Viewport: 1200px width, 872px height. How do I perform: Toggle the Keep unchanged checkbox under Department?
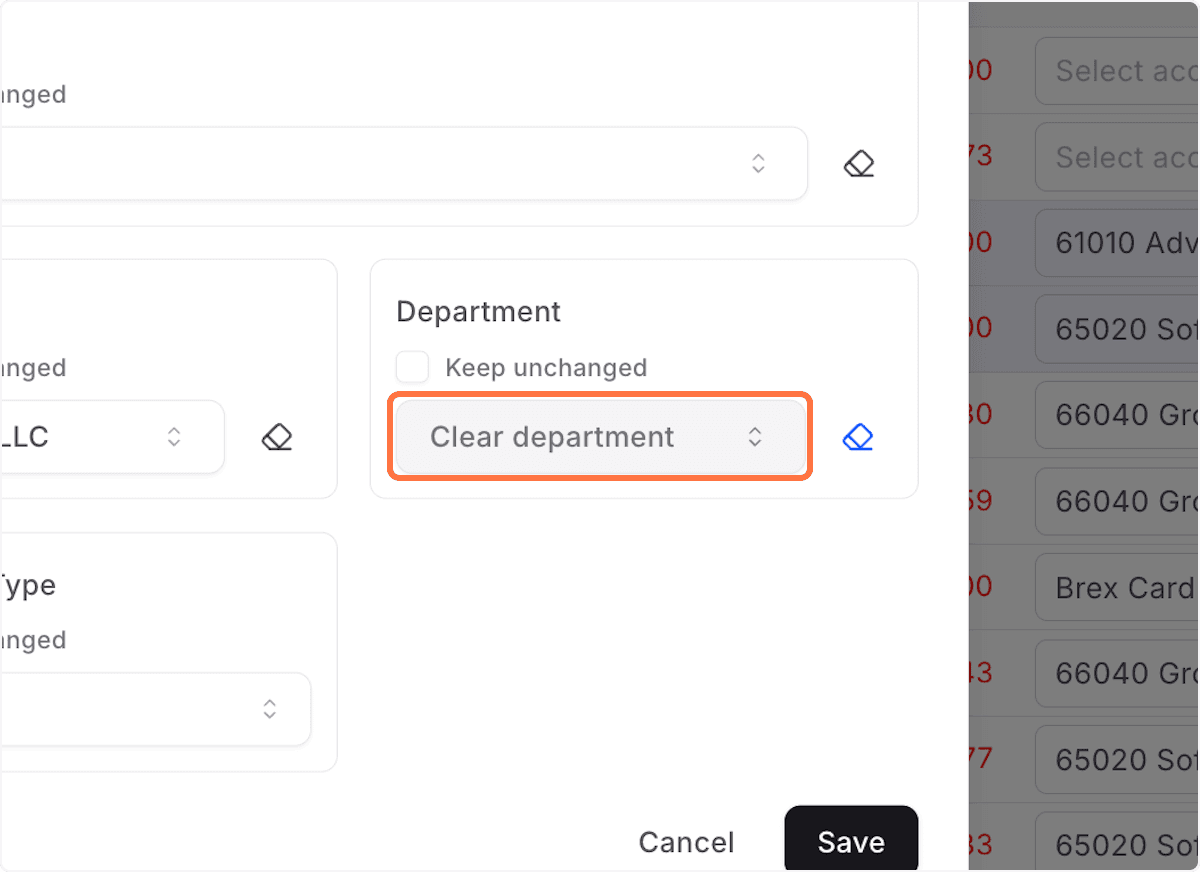(412, 367)
